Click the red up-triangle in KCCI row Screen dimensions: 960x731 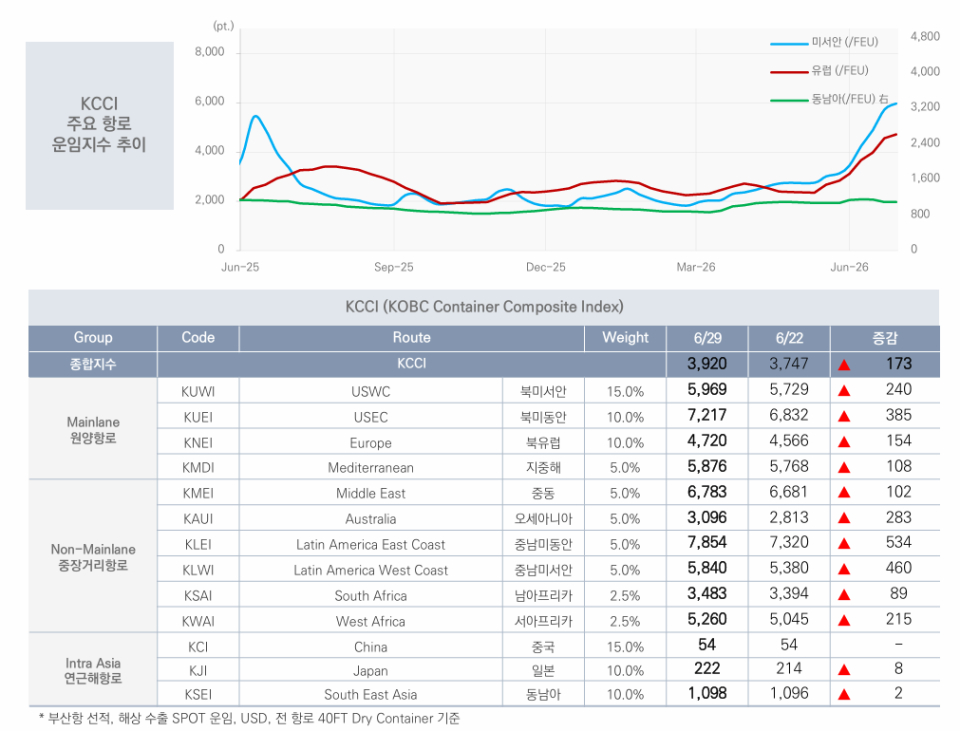tap(844, 365)
